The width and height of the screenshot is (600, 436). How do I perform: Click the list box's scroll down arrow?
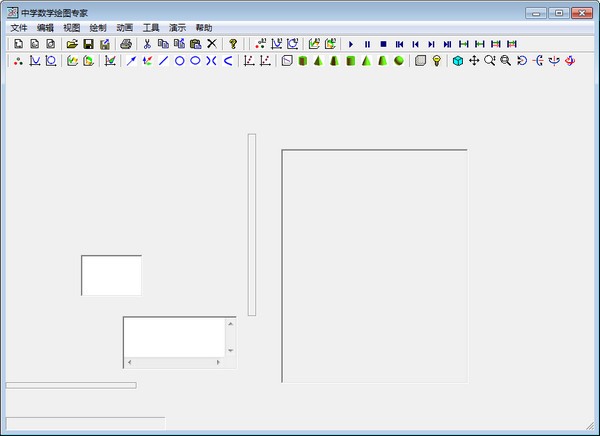coord(231,351)
